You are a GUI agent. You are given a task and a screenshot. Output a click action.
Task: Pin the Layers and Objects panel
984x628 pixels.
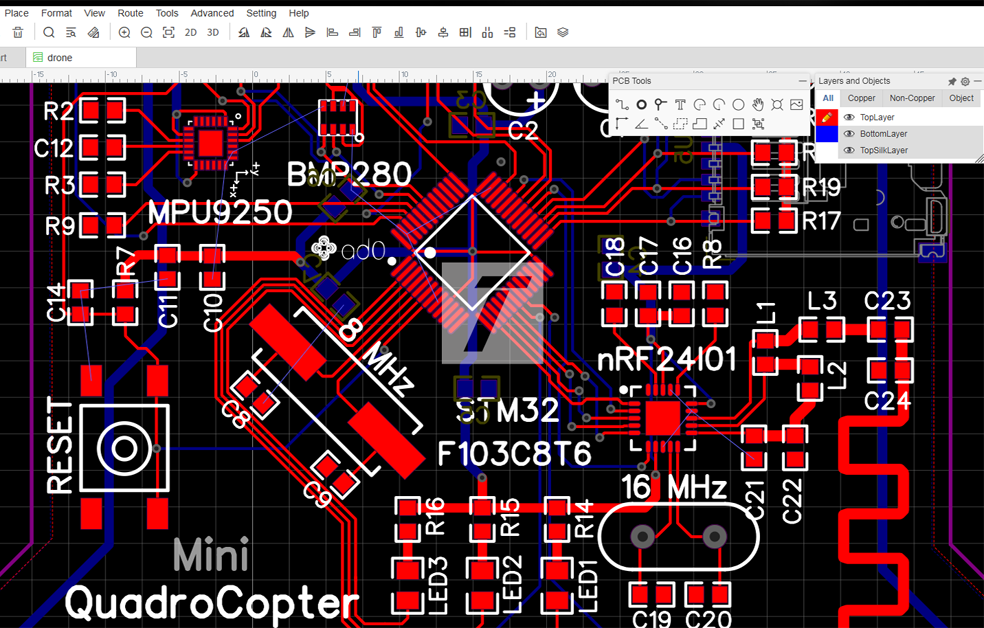(952, 82)
